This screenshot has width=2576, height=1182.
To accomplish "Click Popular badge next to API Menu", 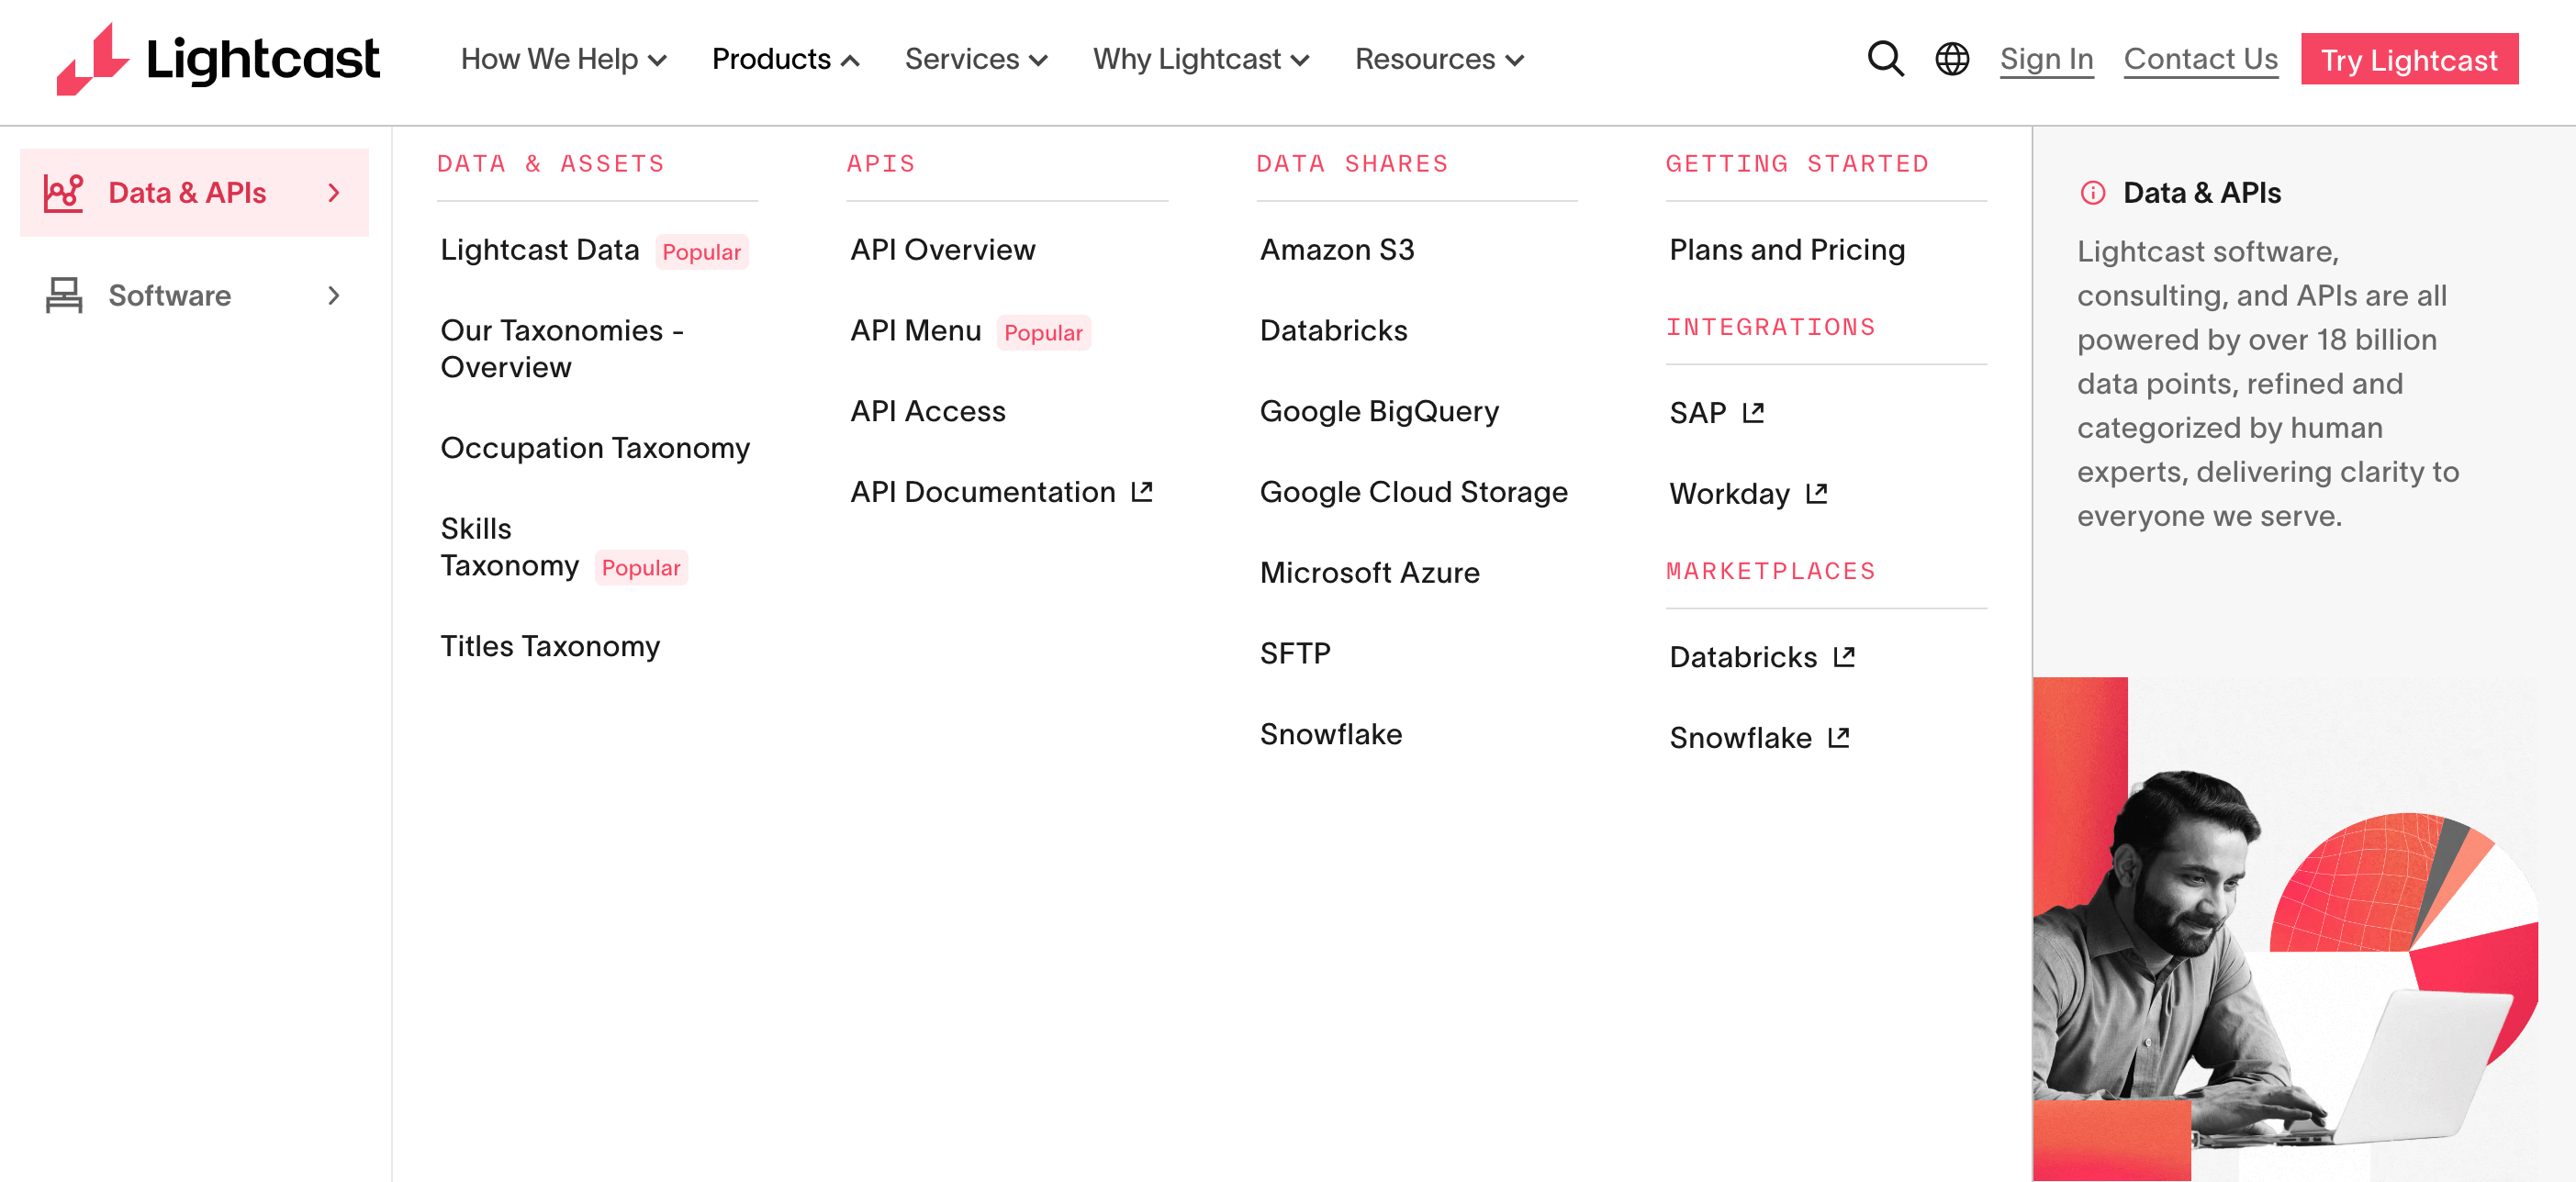I will (x=1043, y=332).
